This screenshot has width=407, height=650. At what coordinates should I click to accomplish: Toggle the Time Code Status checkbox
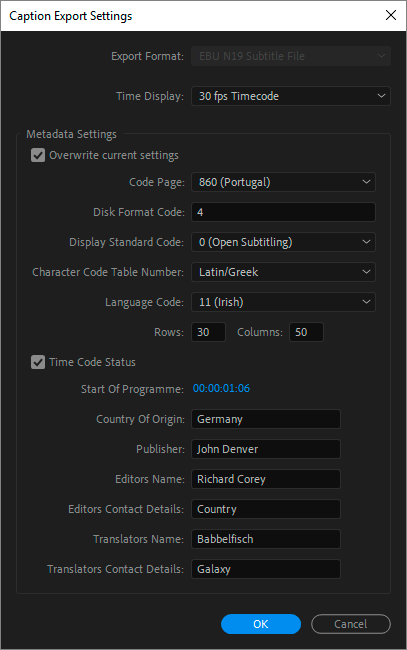click(38, 362)
